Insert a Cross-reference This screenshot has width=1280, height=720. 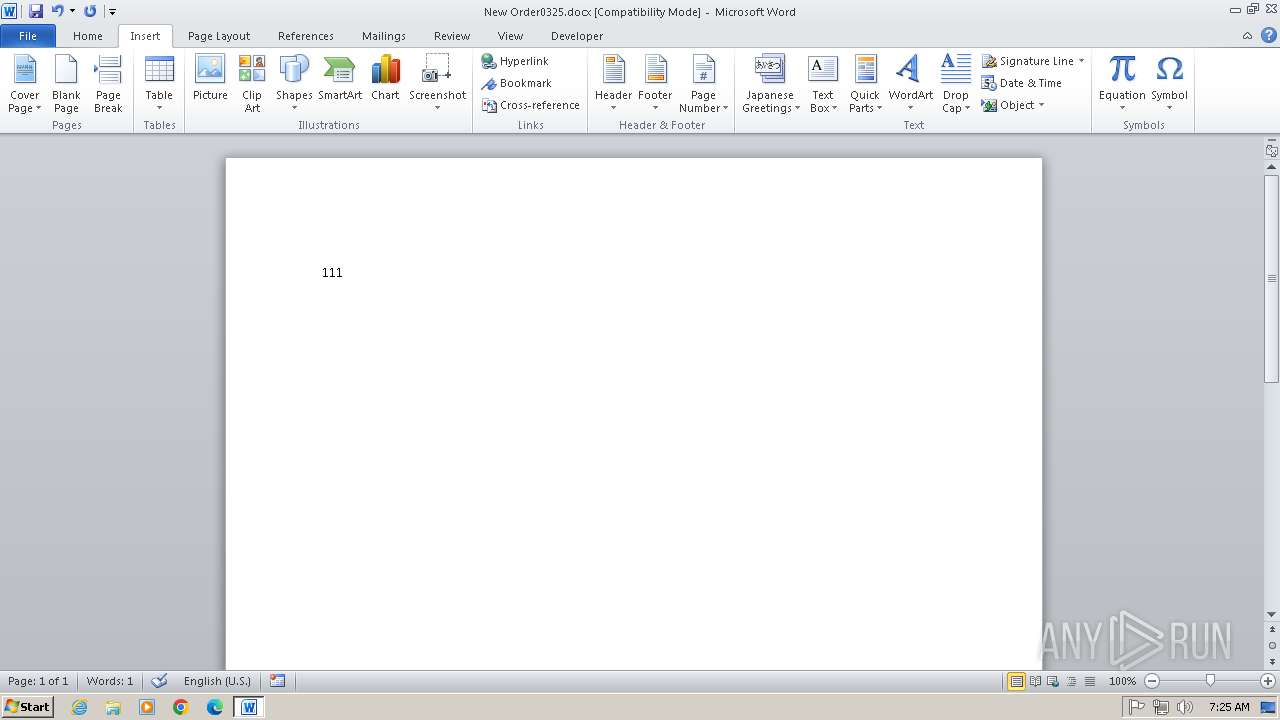pyautogui.click(x=531, y=105)
